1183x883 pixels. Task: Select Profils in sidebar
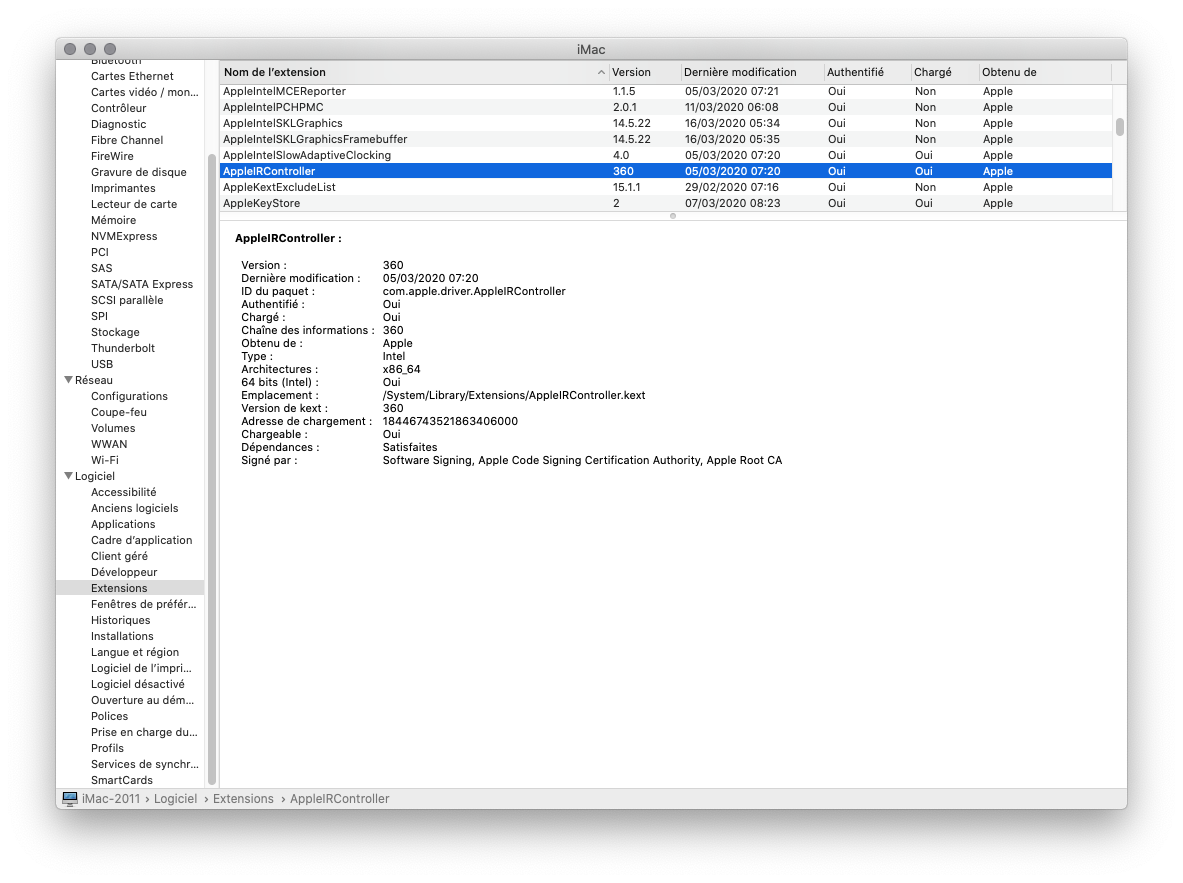point(107,748)
